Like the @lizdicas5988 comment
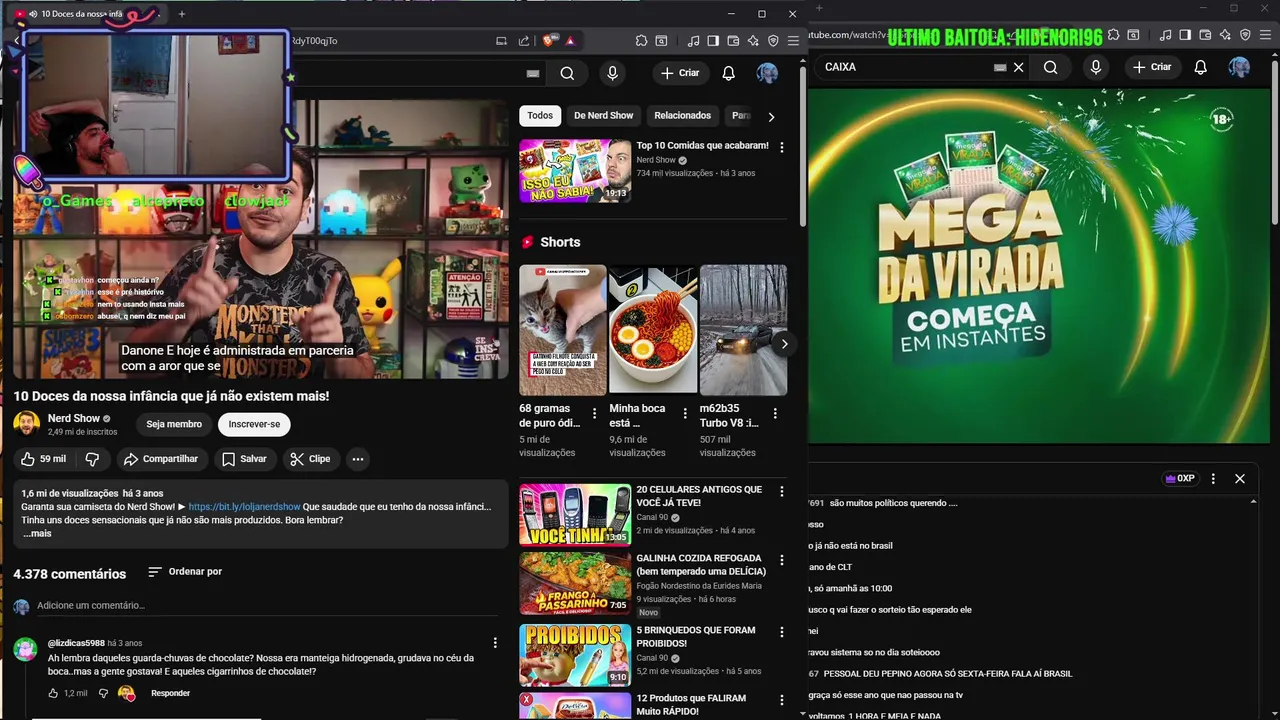 click(x=54, y=693)
